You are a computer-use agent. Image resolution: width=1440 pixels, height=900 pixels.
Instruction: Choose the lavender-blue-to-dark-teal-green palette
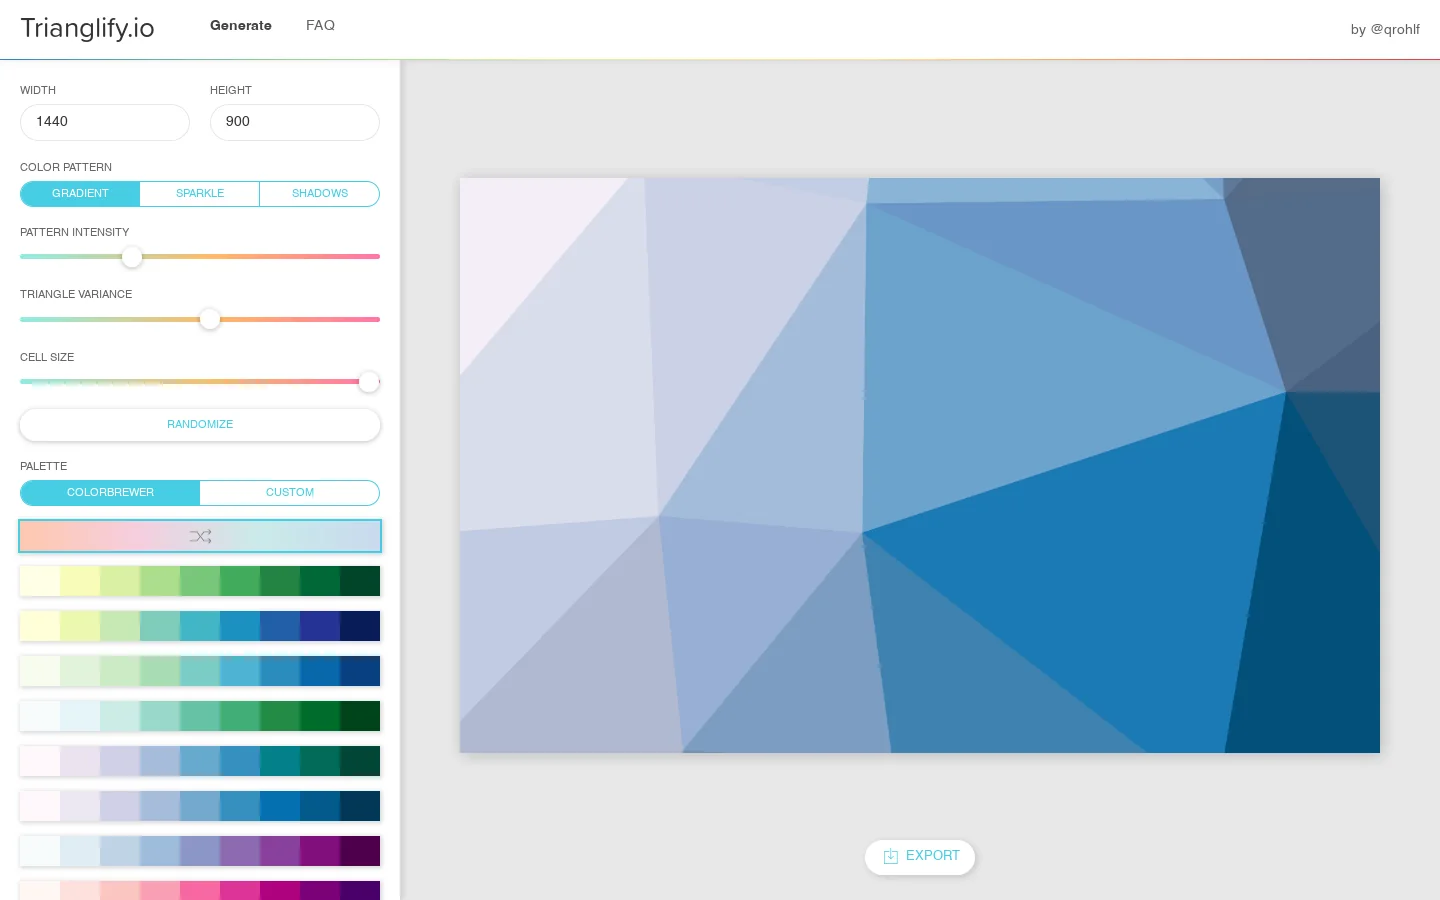(x=200, y=761)
